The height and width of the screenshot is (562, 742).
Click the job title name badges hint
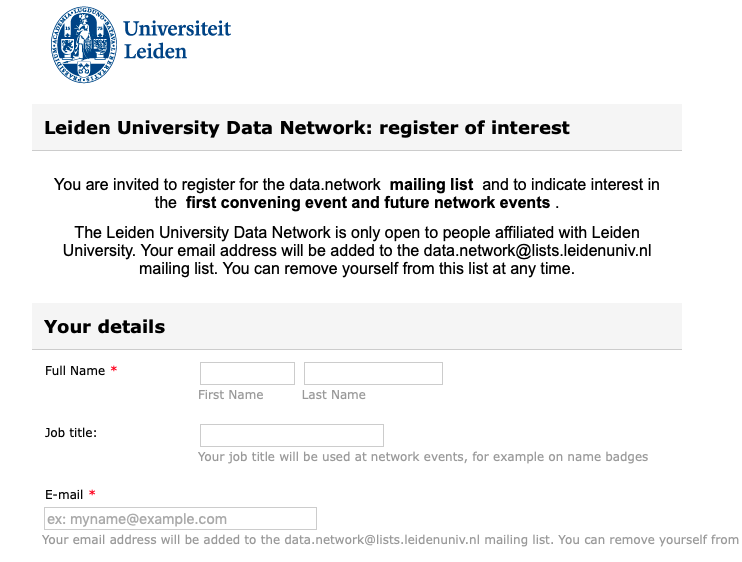pyautogui.click(x=423, y=457)
